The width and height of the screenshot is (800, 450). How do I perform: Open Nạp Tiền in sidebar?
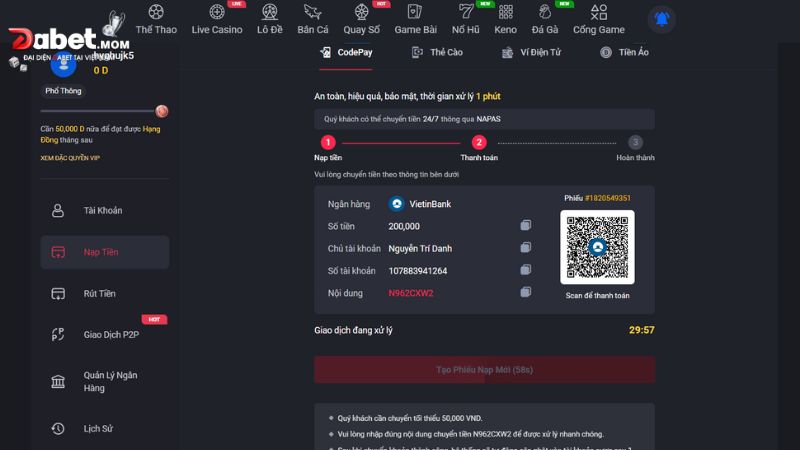[x=105, y=252]
